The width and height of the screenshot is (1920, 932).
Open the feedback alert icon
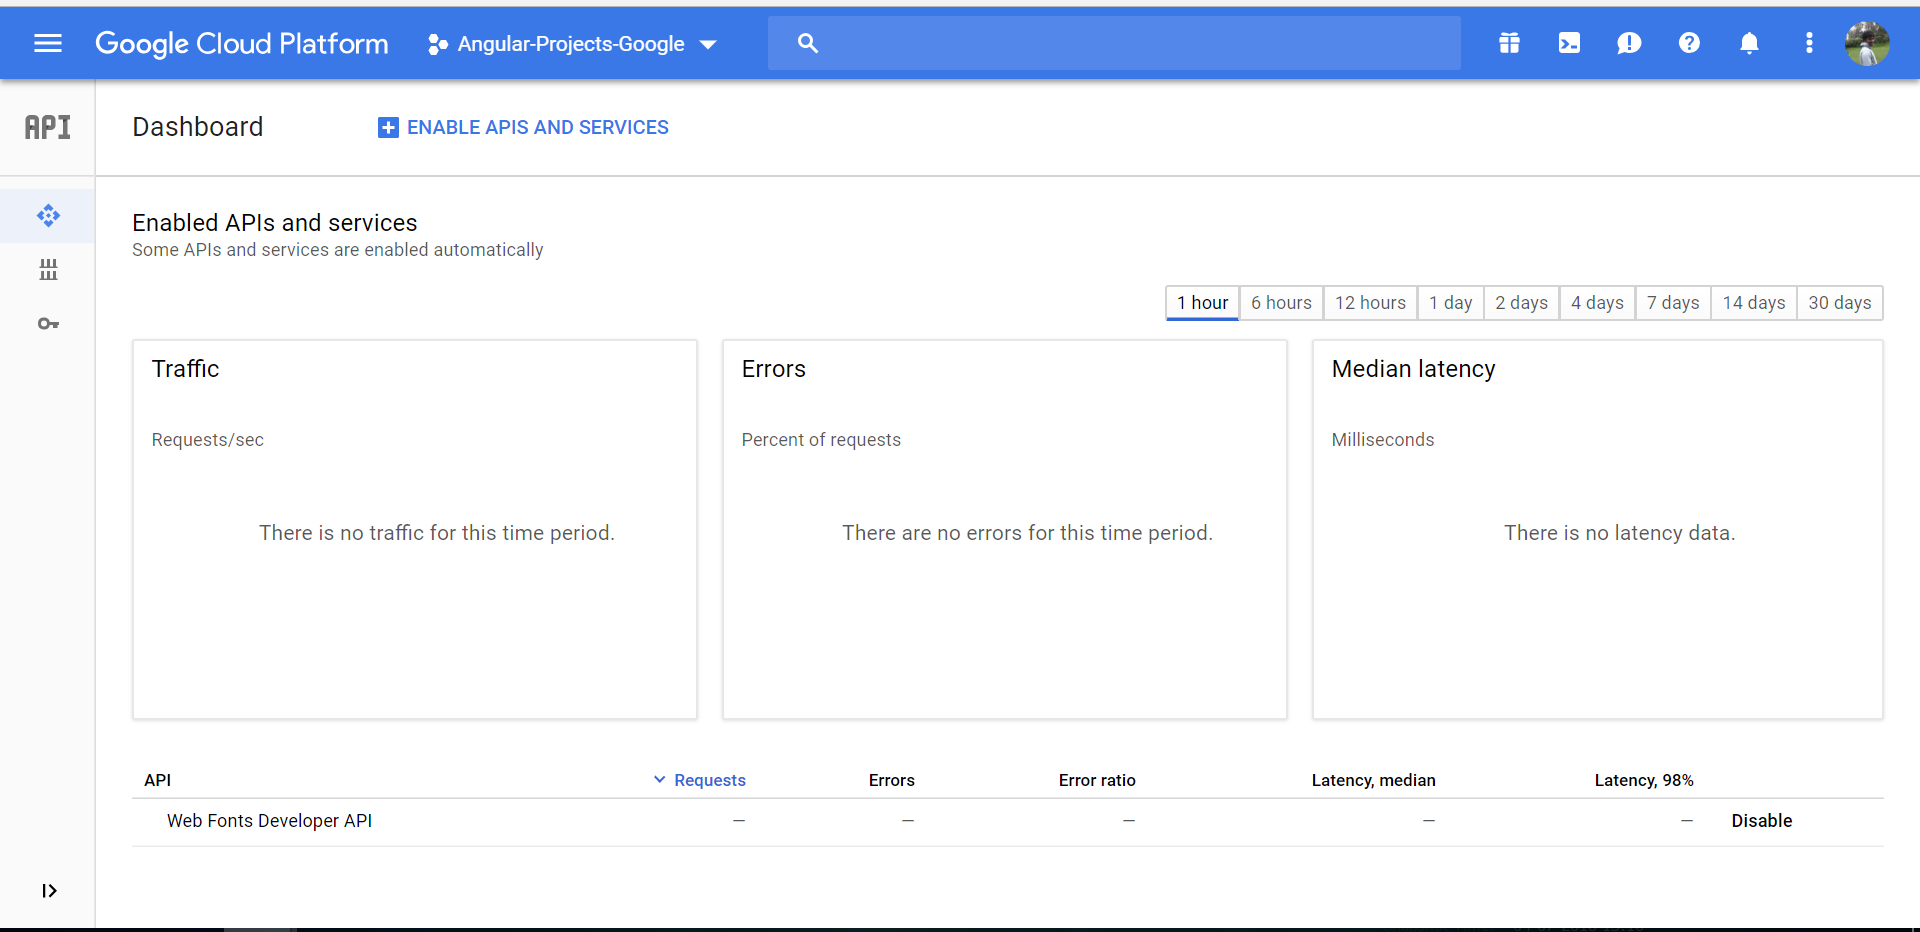1629,43
